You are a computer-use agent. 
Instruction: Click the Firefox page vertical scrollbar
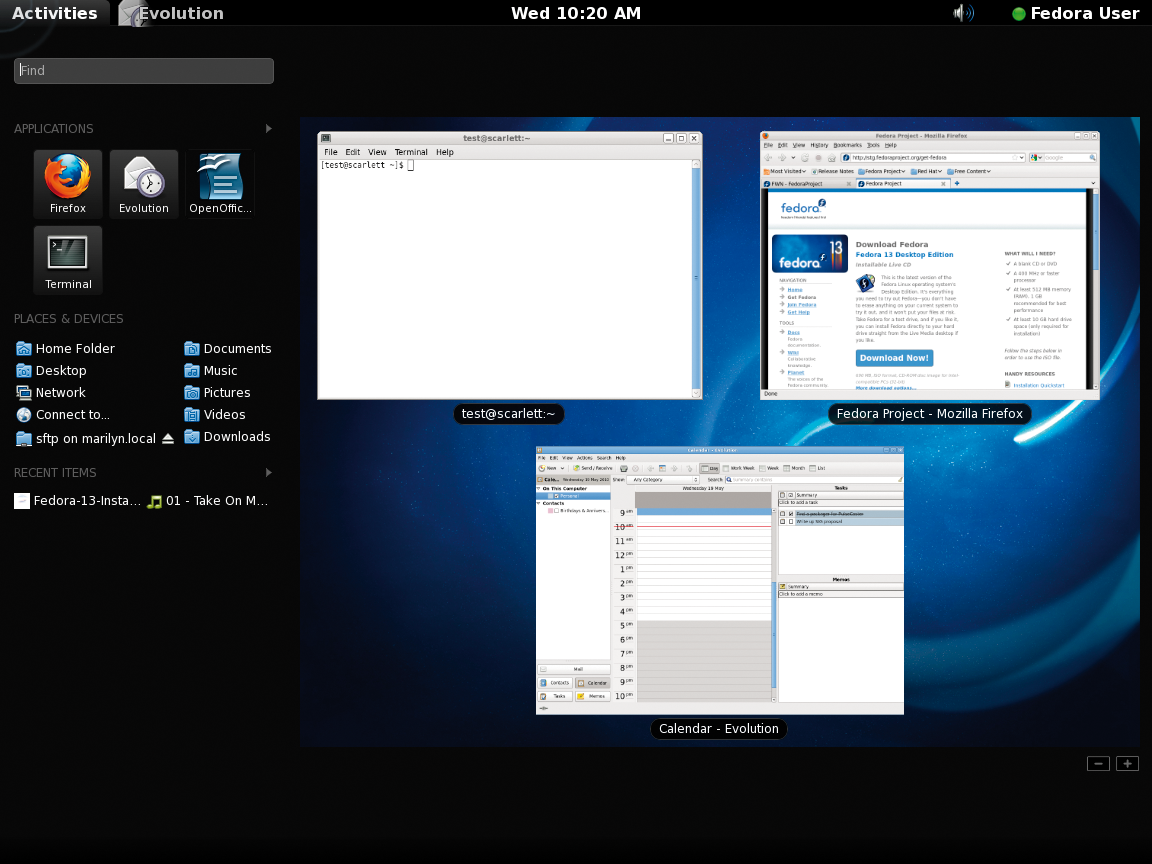[x=1095, y=289]
